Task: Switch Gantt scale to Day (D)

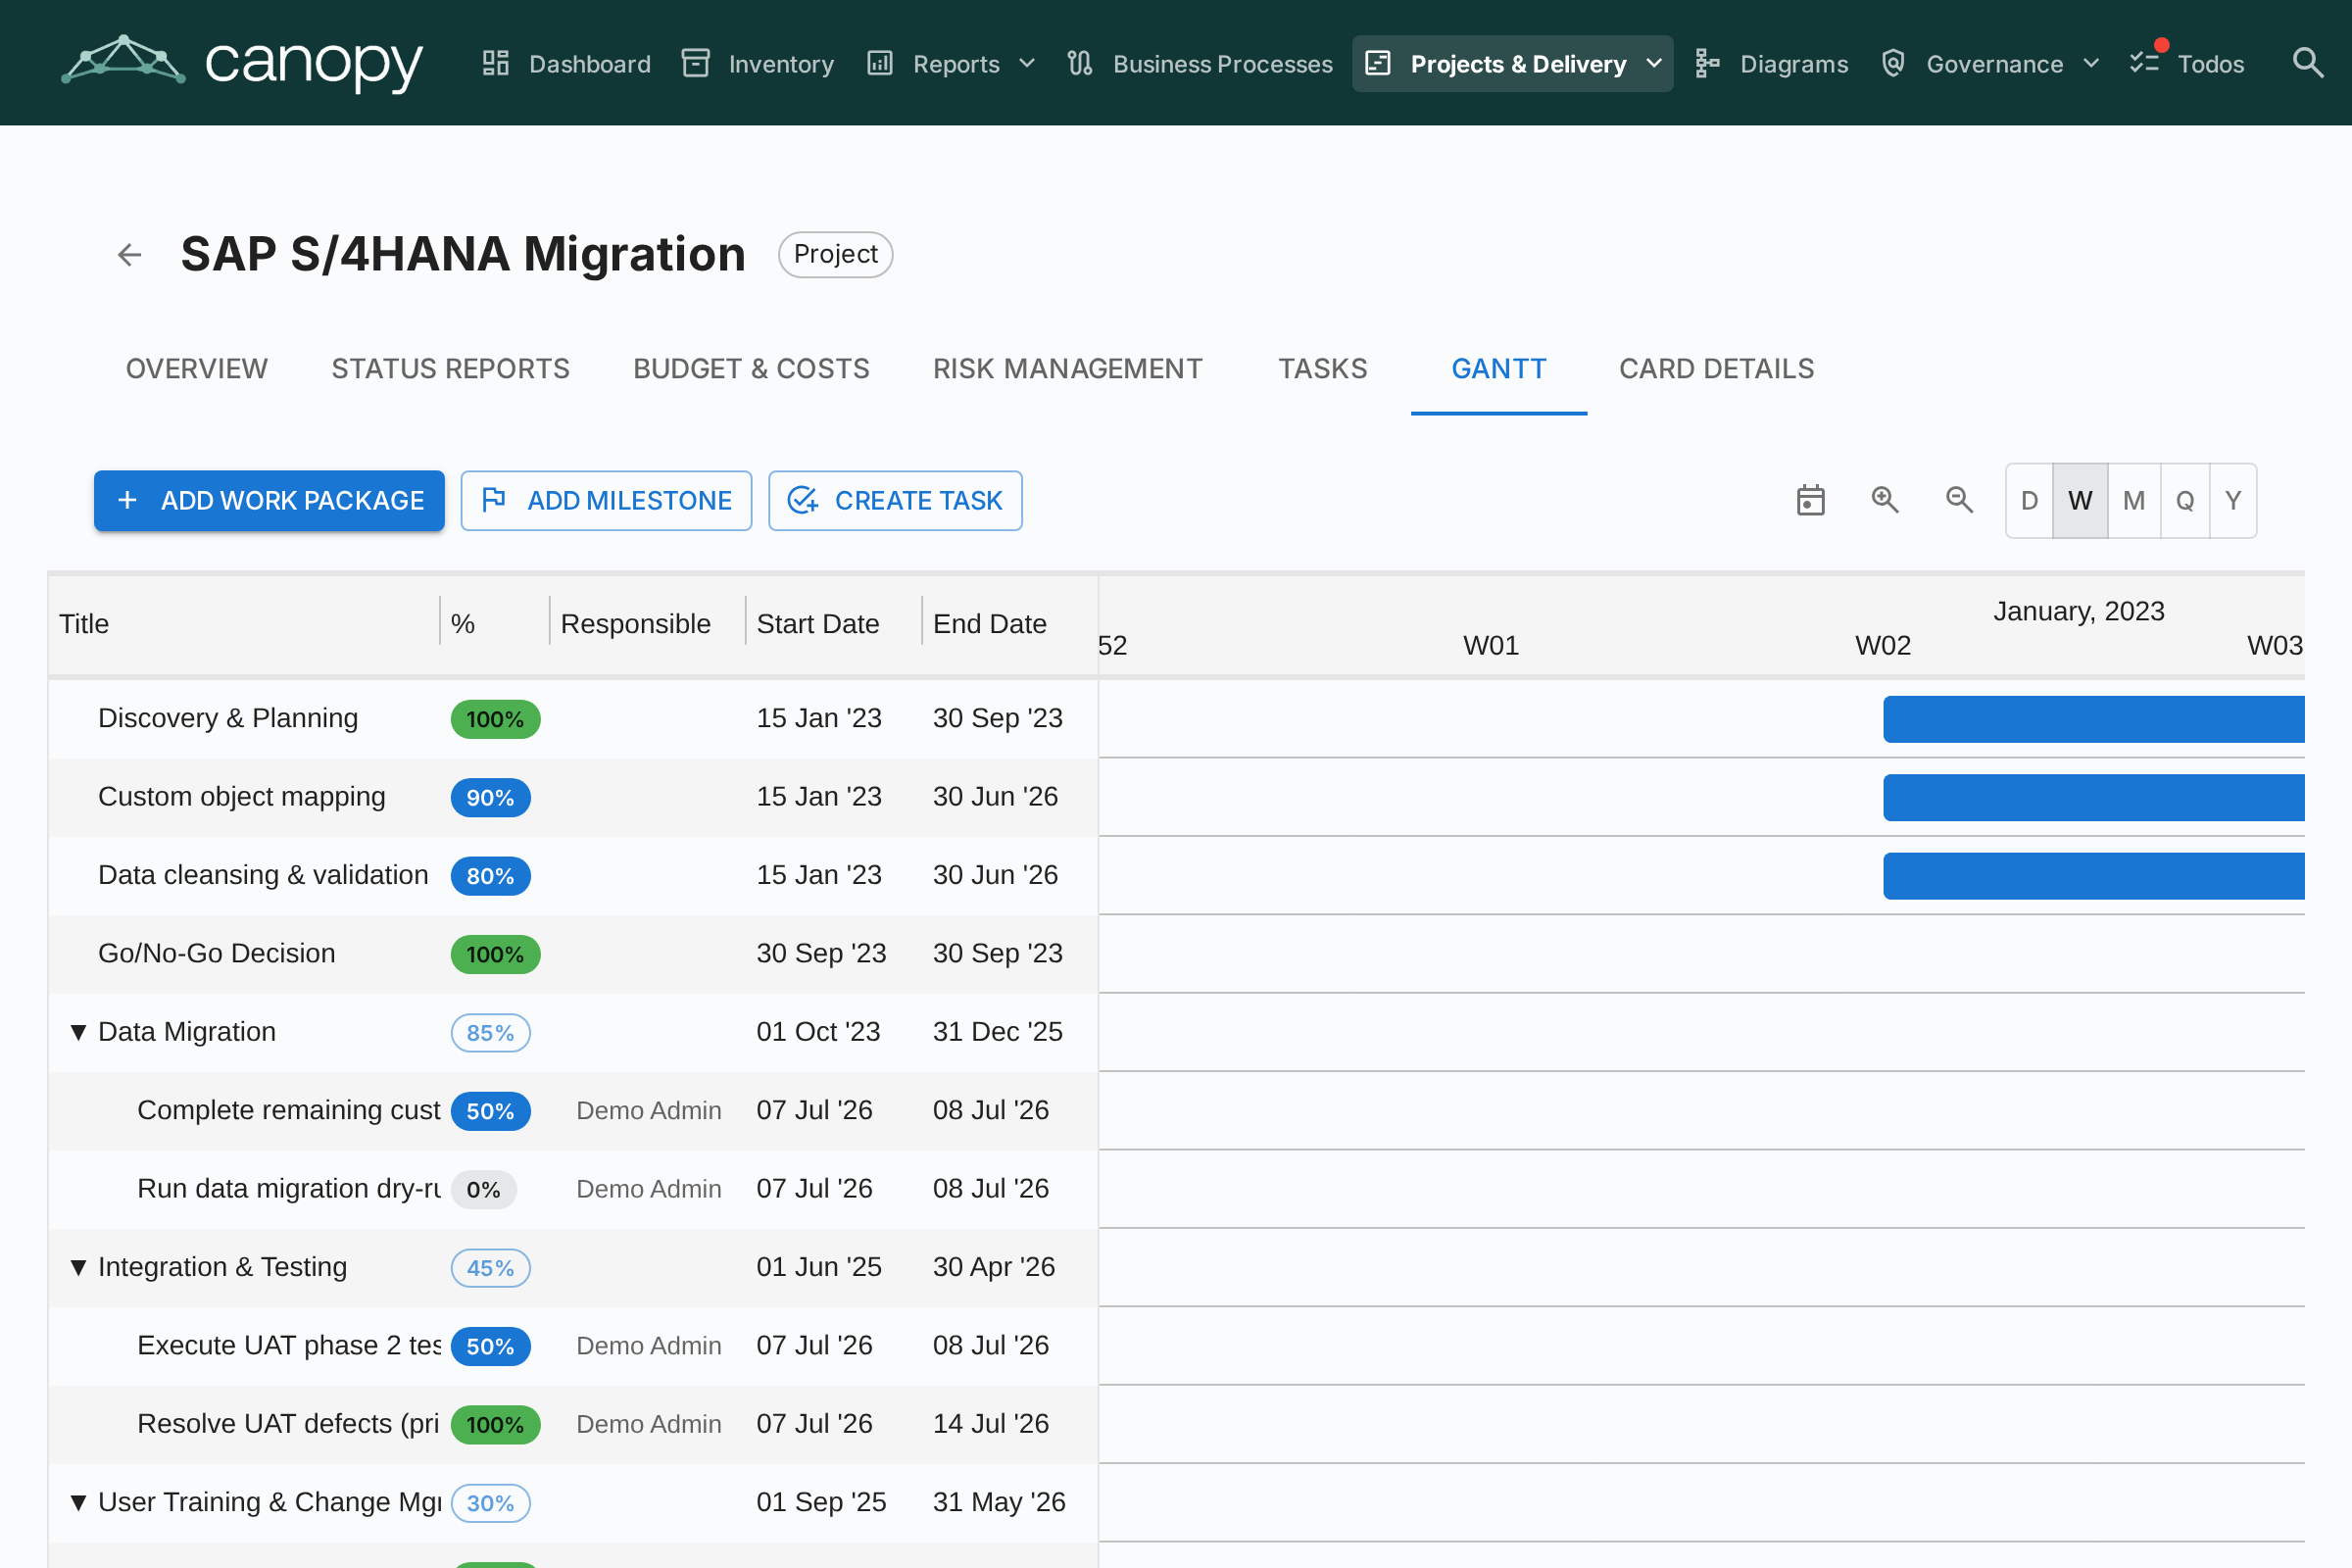Action: pos(2029,501)
